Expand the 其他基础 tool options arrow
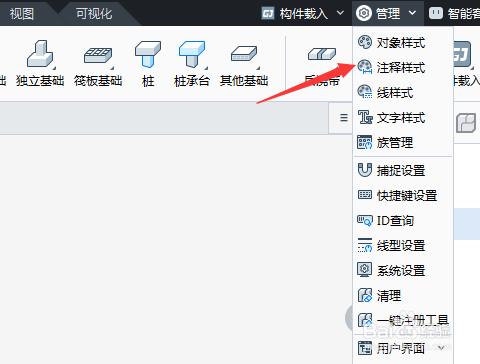 click(258, 68)
